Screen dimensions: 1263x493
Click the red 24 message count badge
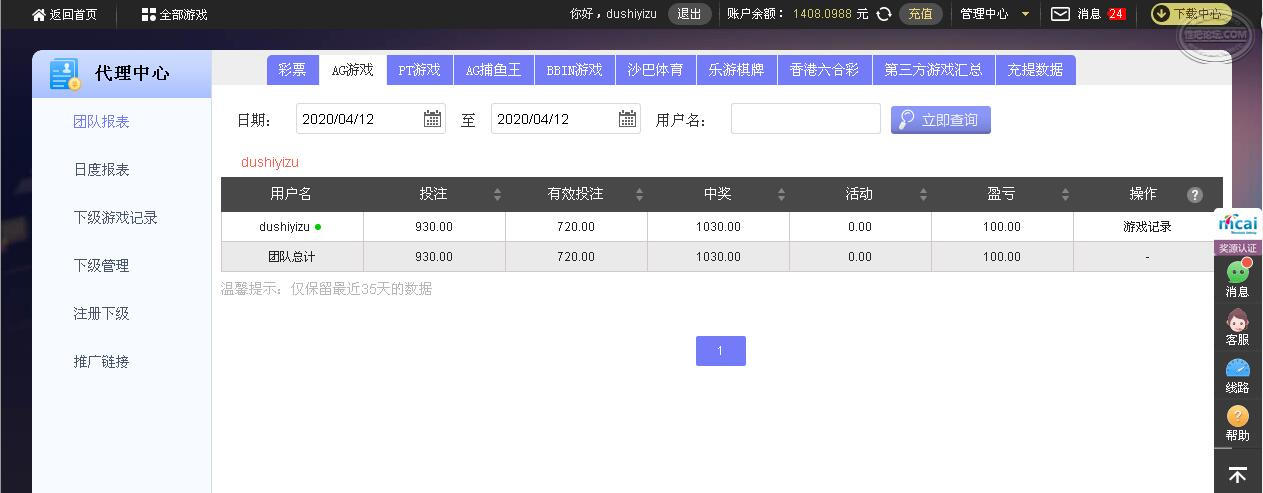[1116, 14]
